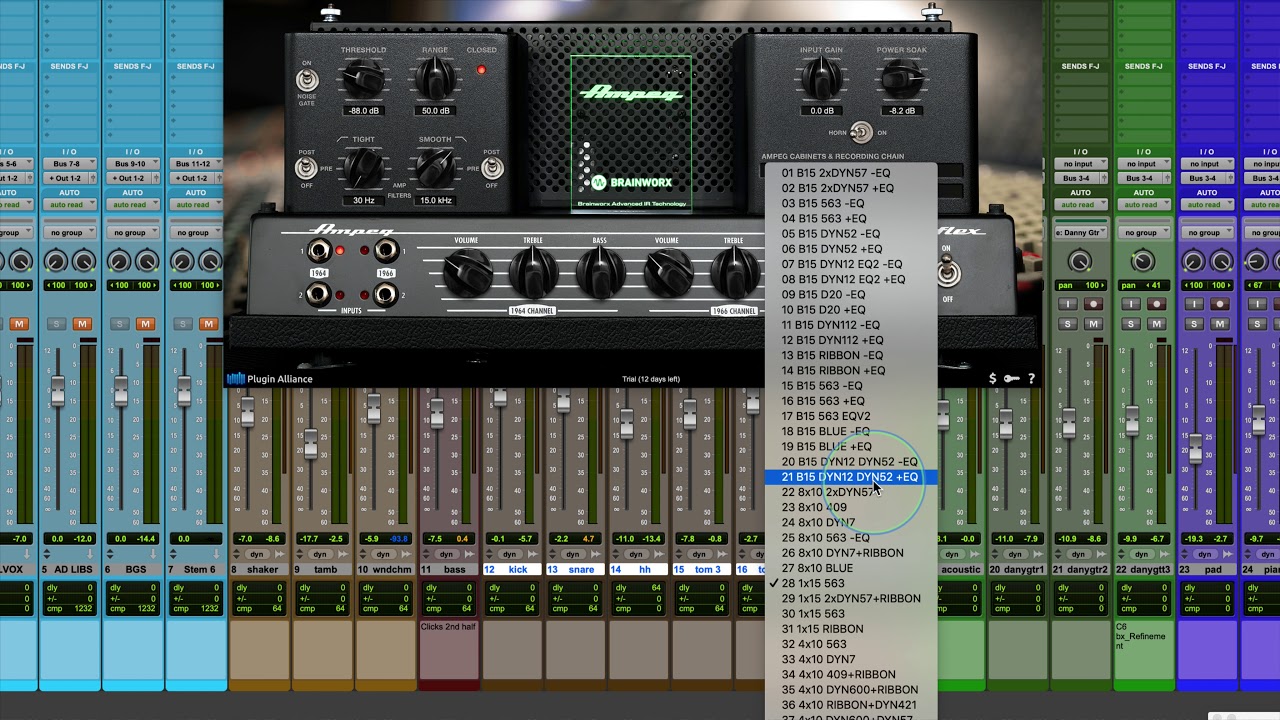The width and height of the screenshot is (1280, 720).
Task: Open the key license icon in plugin footer
Action: click(1011, 379)
